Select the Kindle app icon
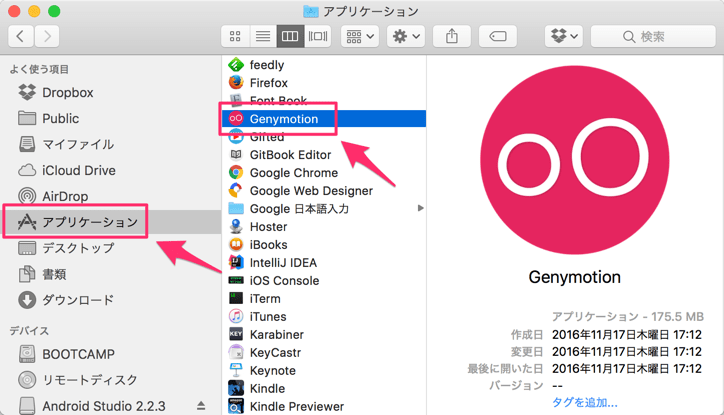The image size is (724, 415). click(x=236, y=389)
